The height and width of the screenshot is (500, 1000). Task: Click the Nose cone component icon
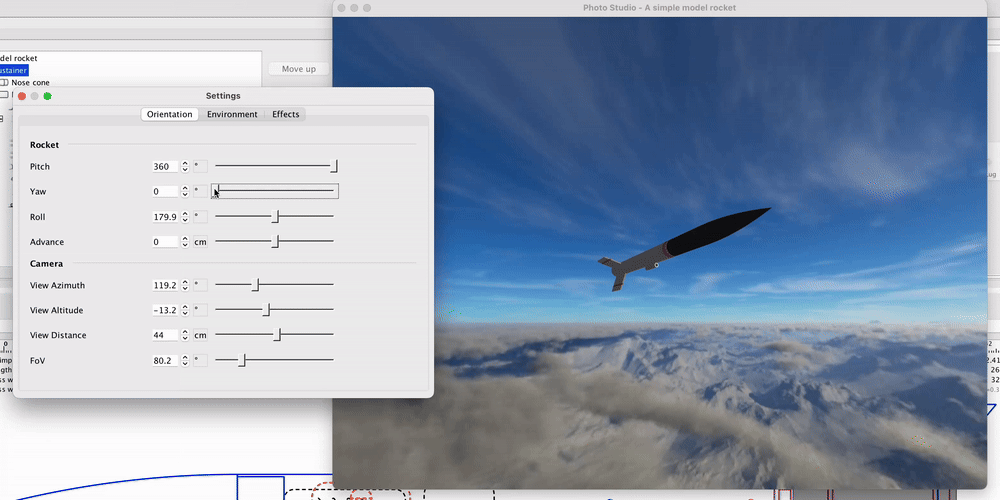4,83
